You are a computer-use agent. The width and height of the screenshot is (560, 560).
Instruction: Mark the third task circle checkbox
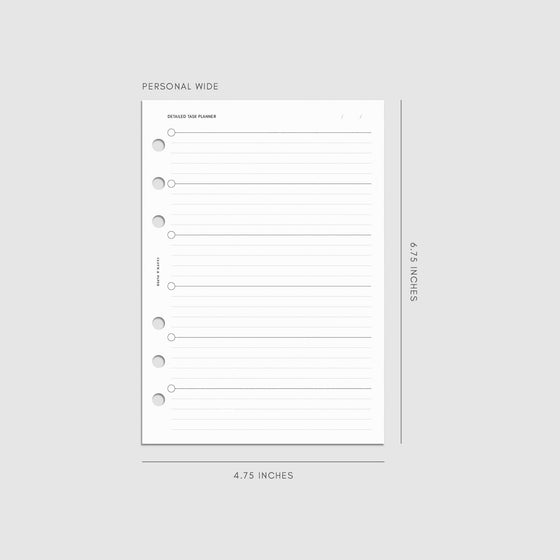[171, 235]
